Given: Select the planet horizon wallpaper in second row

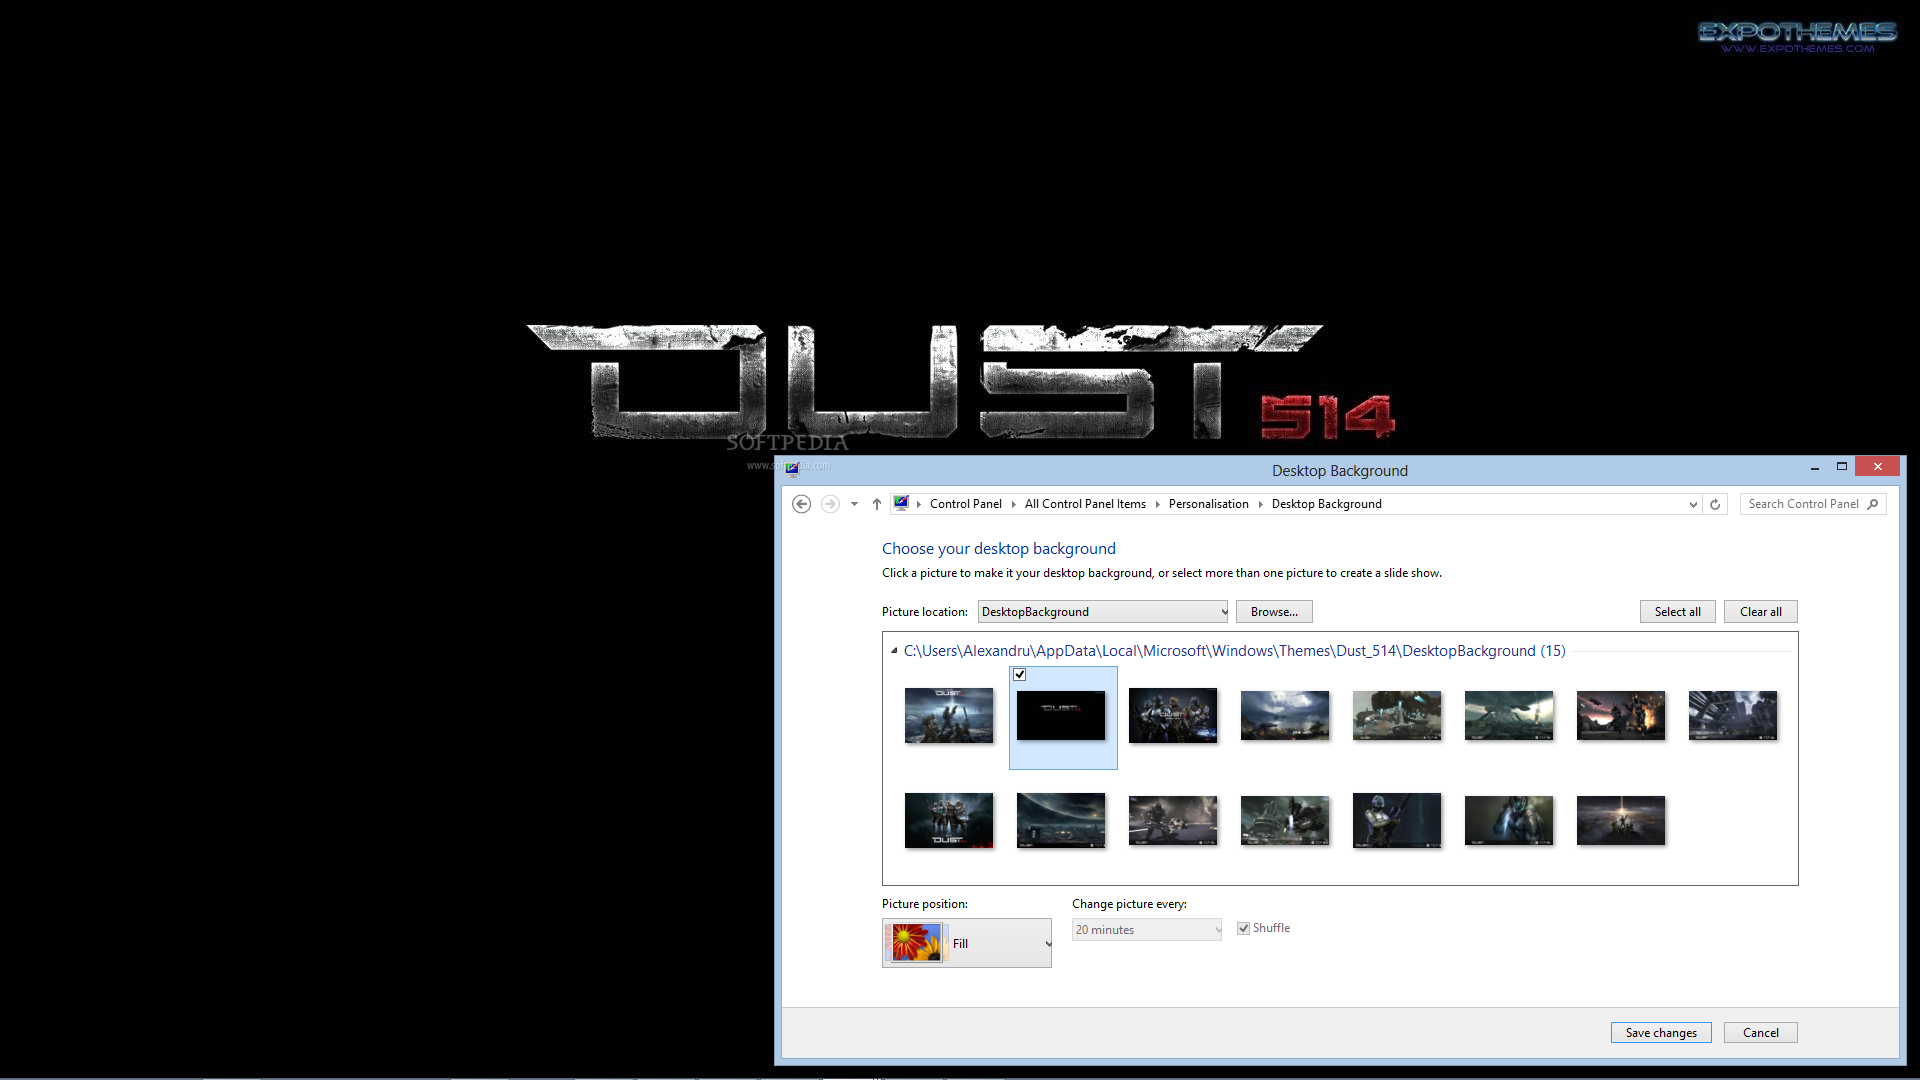Looking at the screenshot, I should (x=1061, y=821).
